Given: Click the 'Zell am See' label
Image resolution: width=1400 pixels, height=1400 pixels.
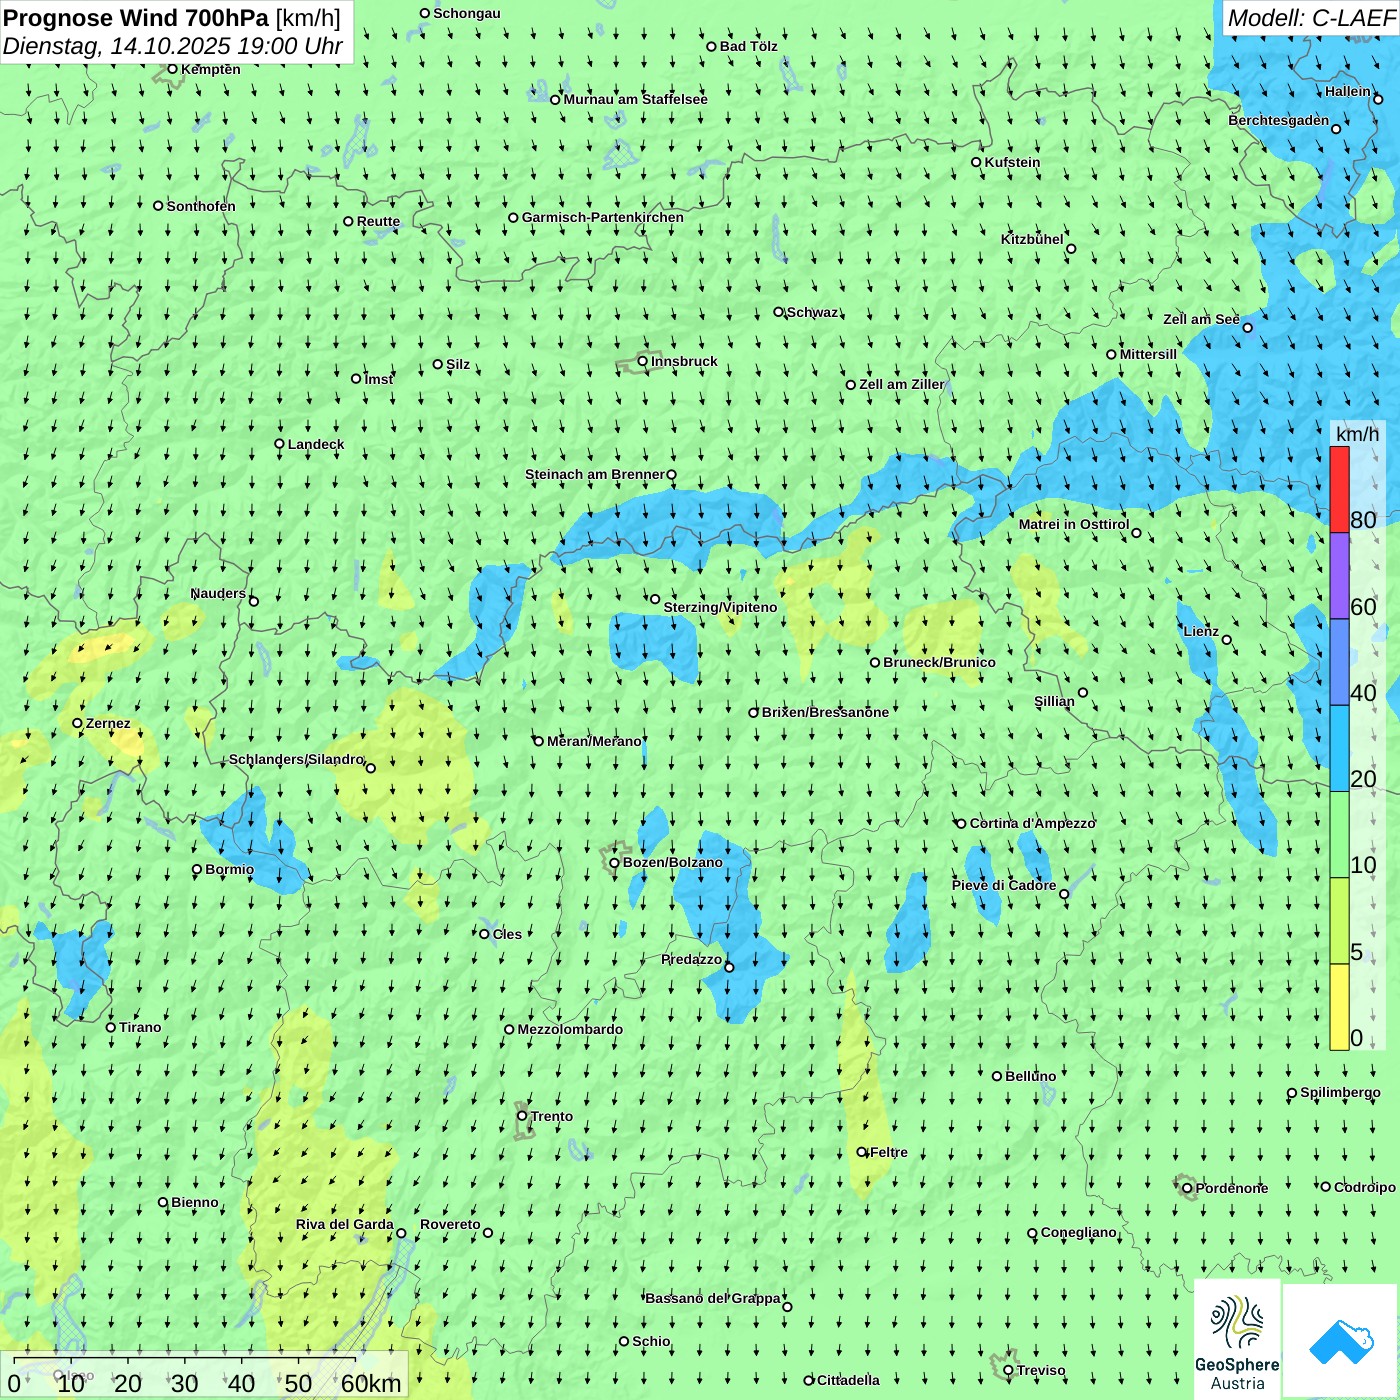Looking at the screenshot, I should click(x=1201, y=319).
